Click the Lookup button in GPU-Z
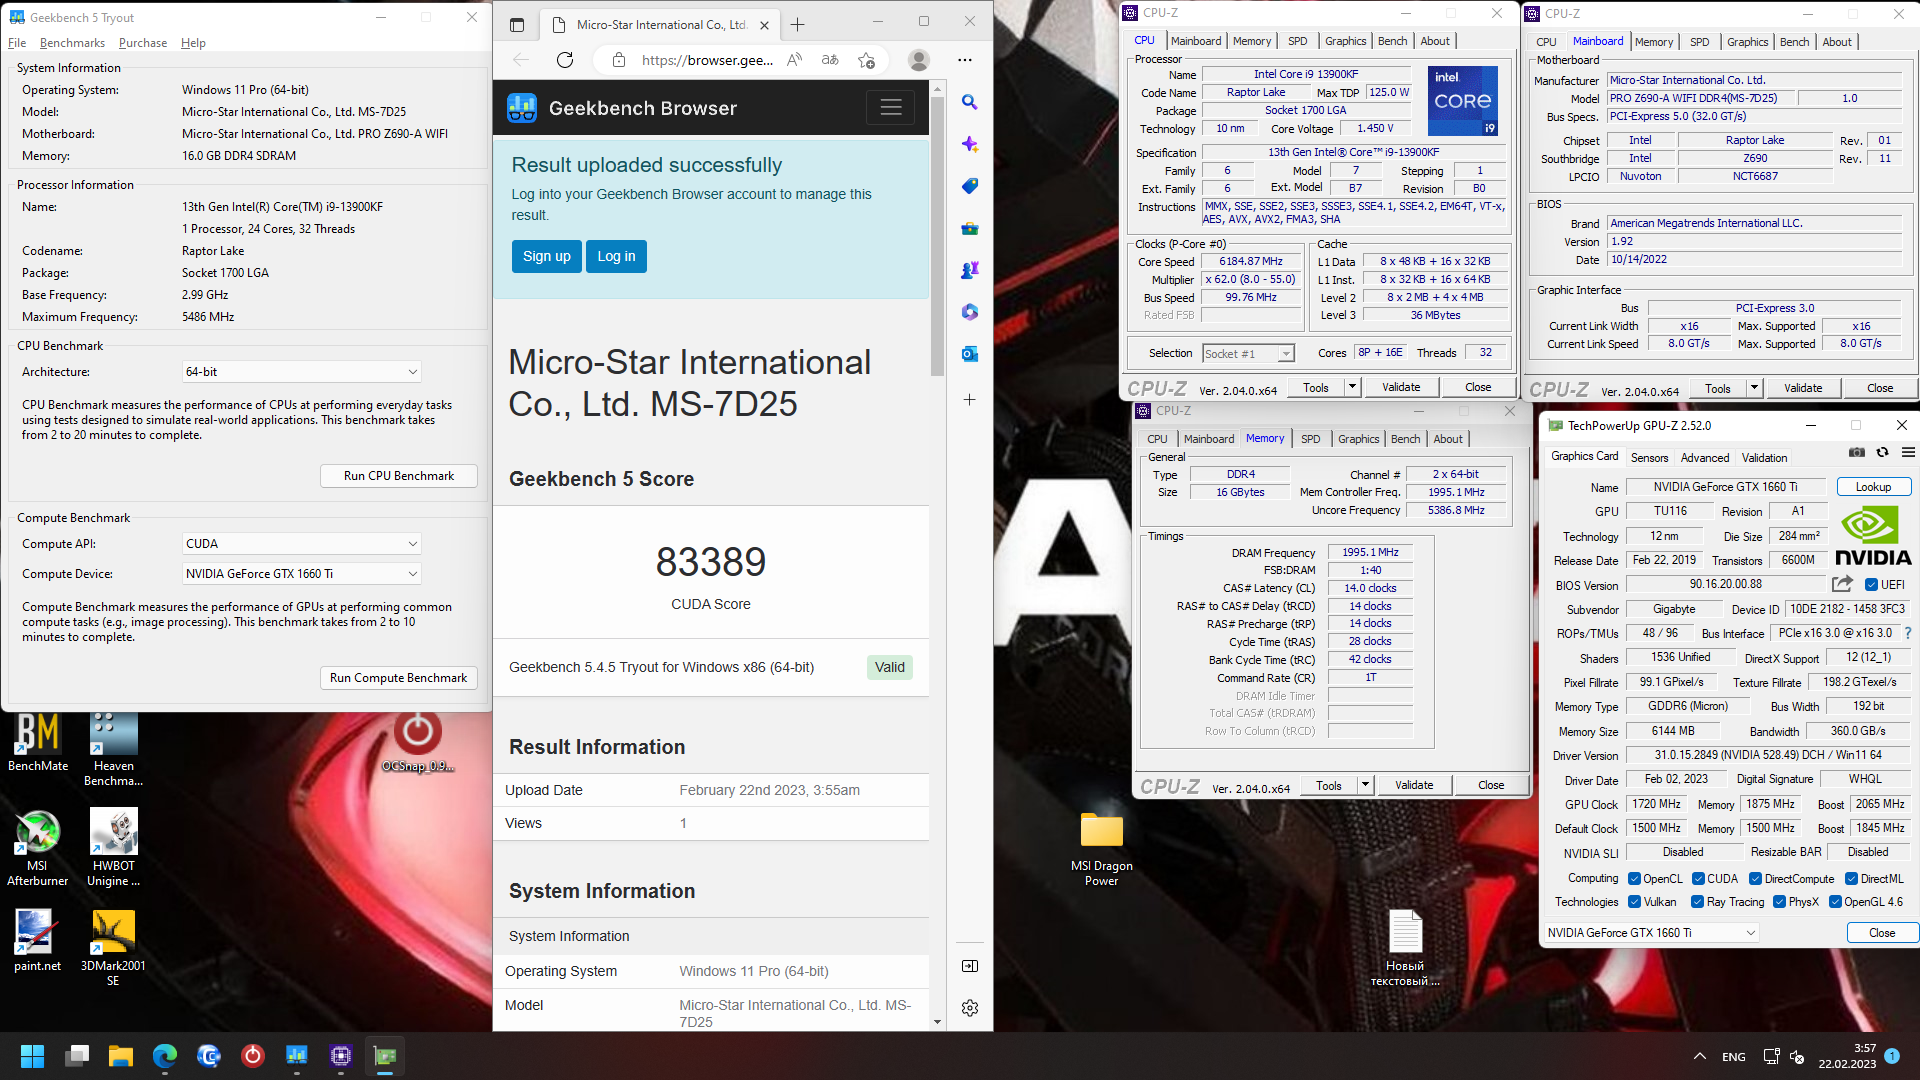 1873,487
